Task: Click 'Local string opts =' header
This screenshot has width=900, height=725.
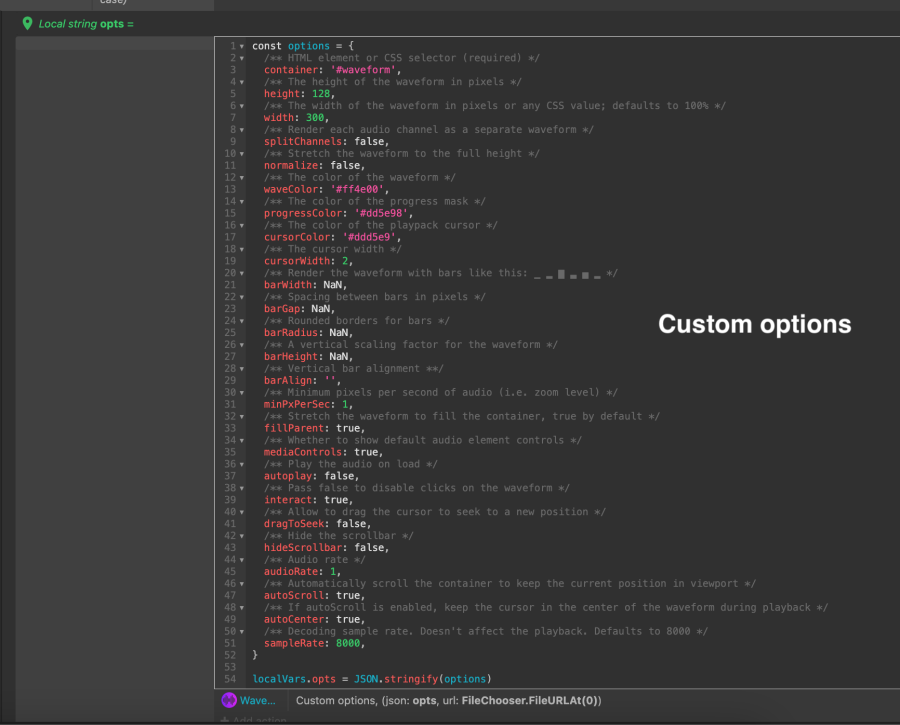Action: (86, 24)
